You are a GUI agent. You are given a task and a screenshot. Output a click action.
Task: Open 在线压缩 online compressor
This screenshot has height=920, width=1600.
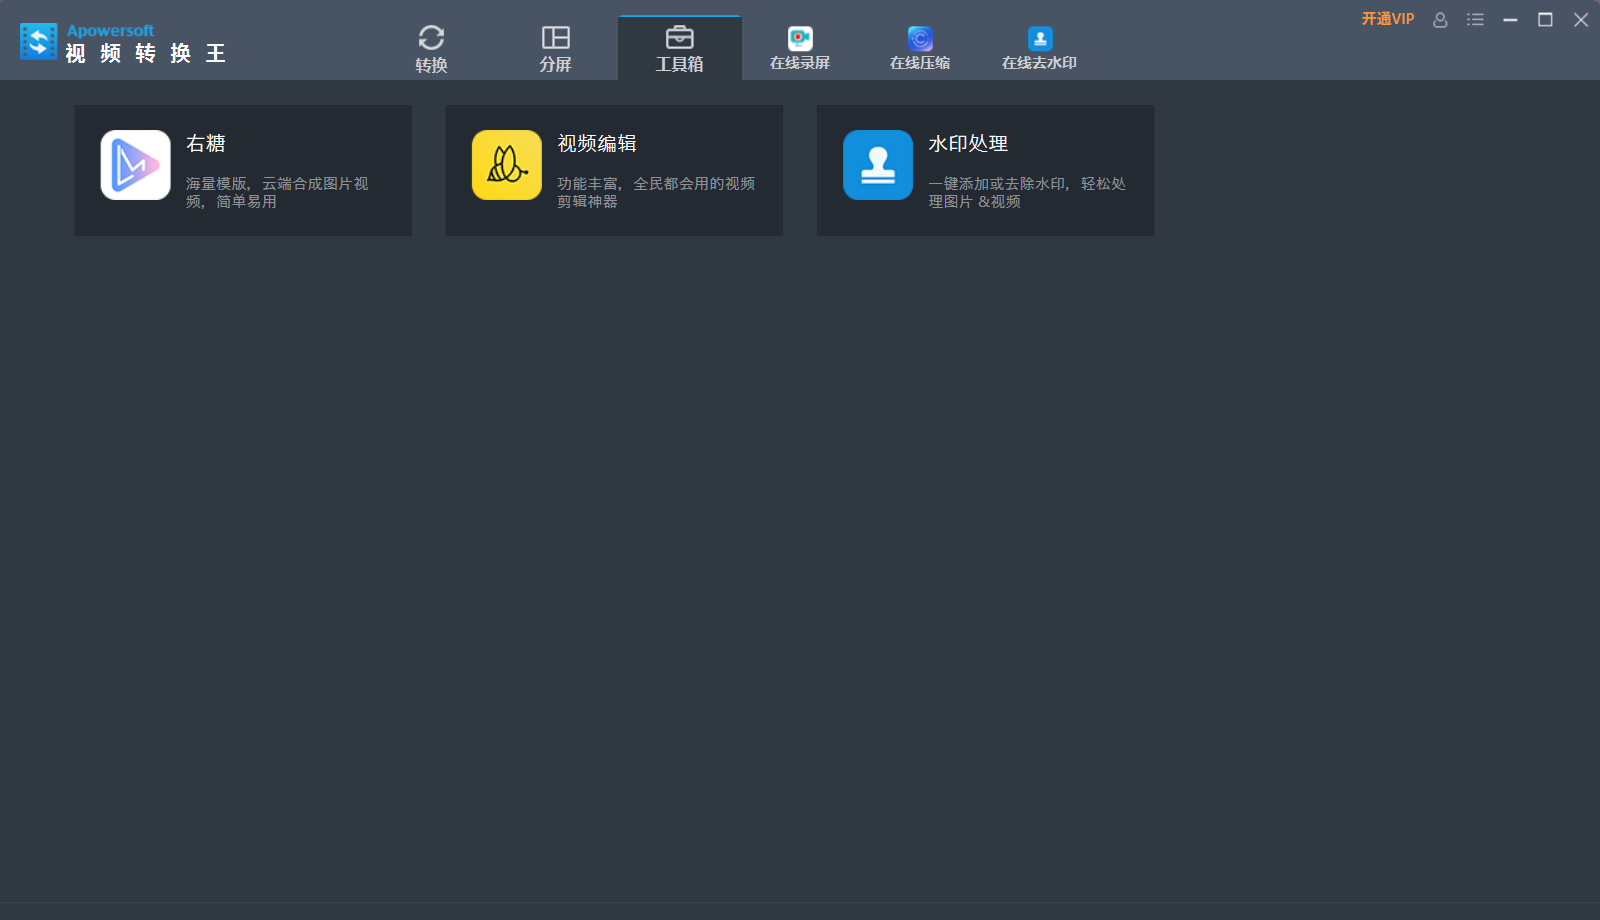(x=920, y=49)
